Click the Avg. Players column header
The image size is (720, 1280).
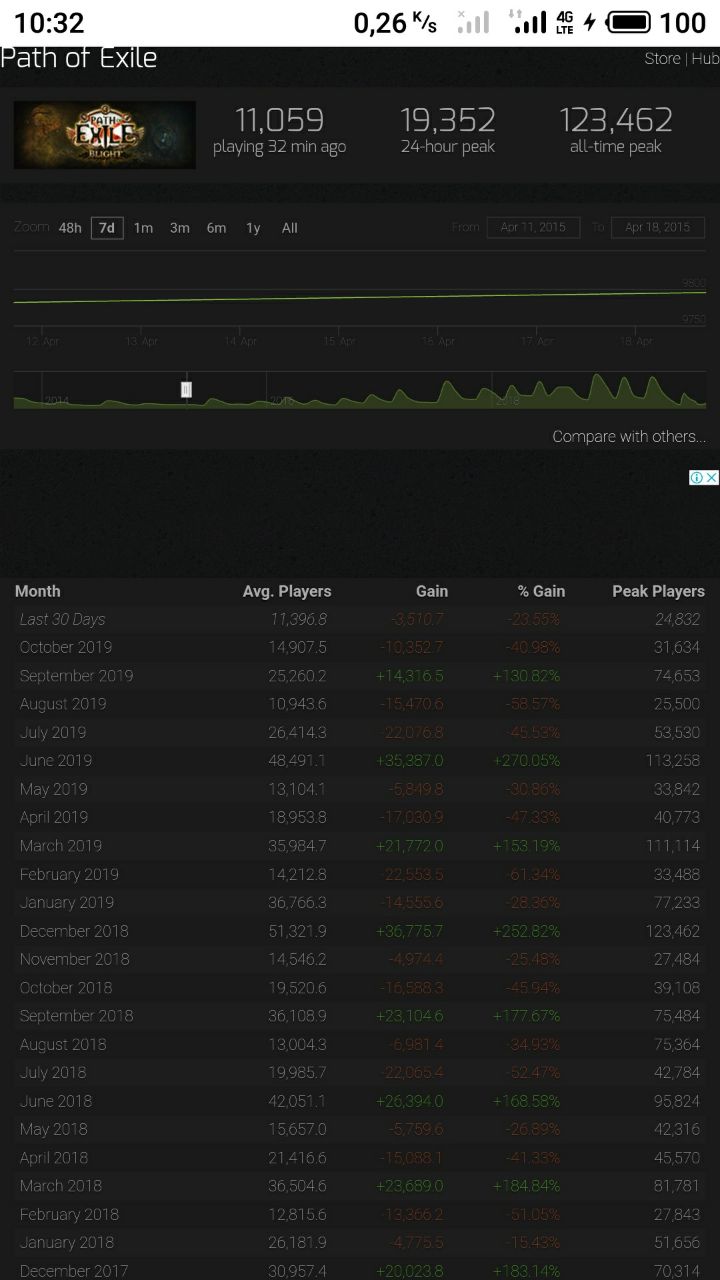[x=287, y=591]
